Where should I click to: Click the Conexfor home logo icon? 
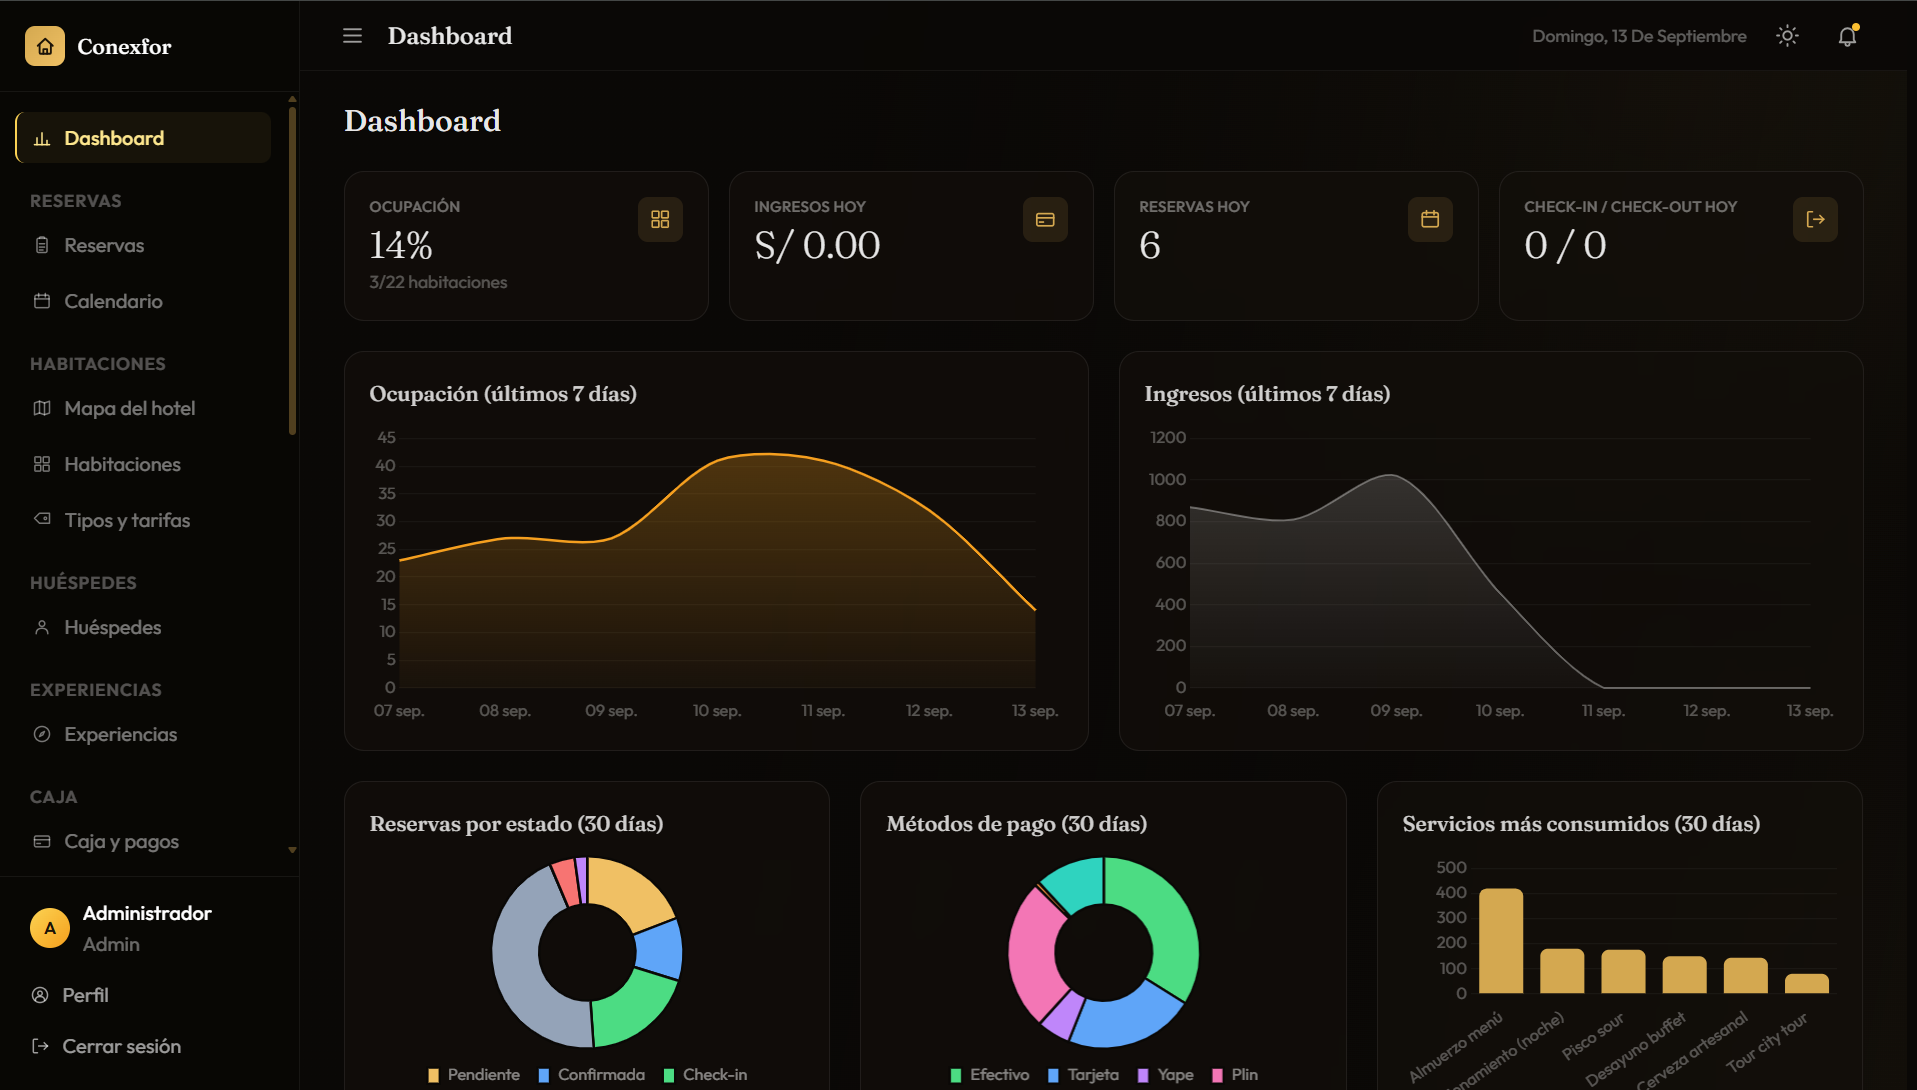click(45, 46)
